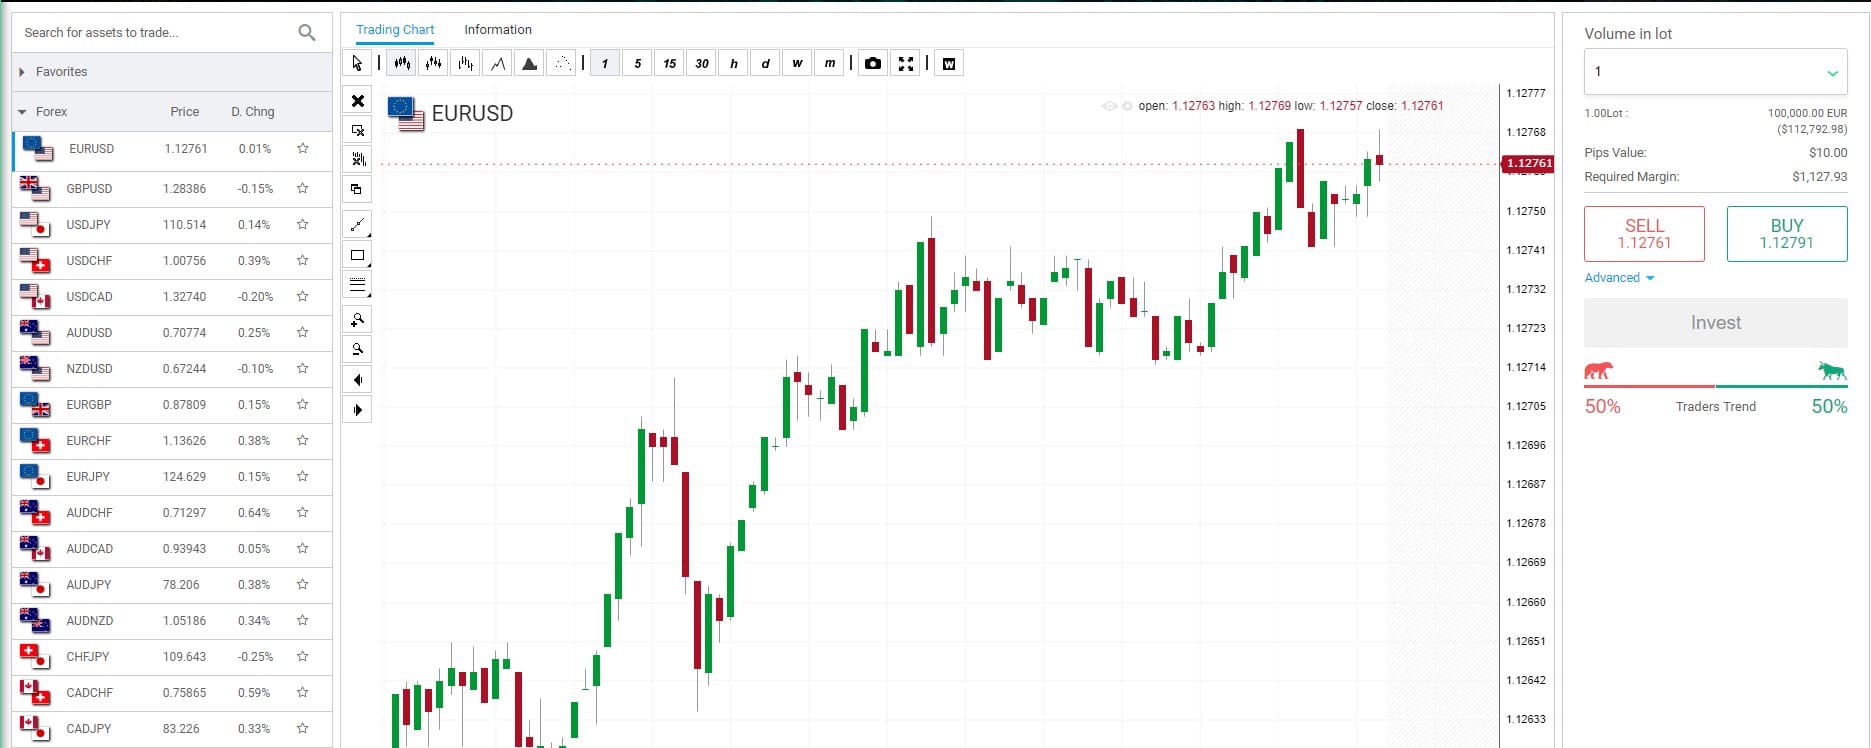Select the cursor pointer tool
1871x748 pixels.
357,63
